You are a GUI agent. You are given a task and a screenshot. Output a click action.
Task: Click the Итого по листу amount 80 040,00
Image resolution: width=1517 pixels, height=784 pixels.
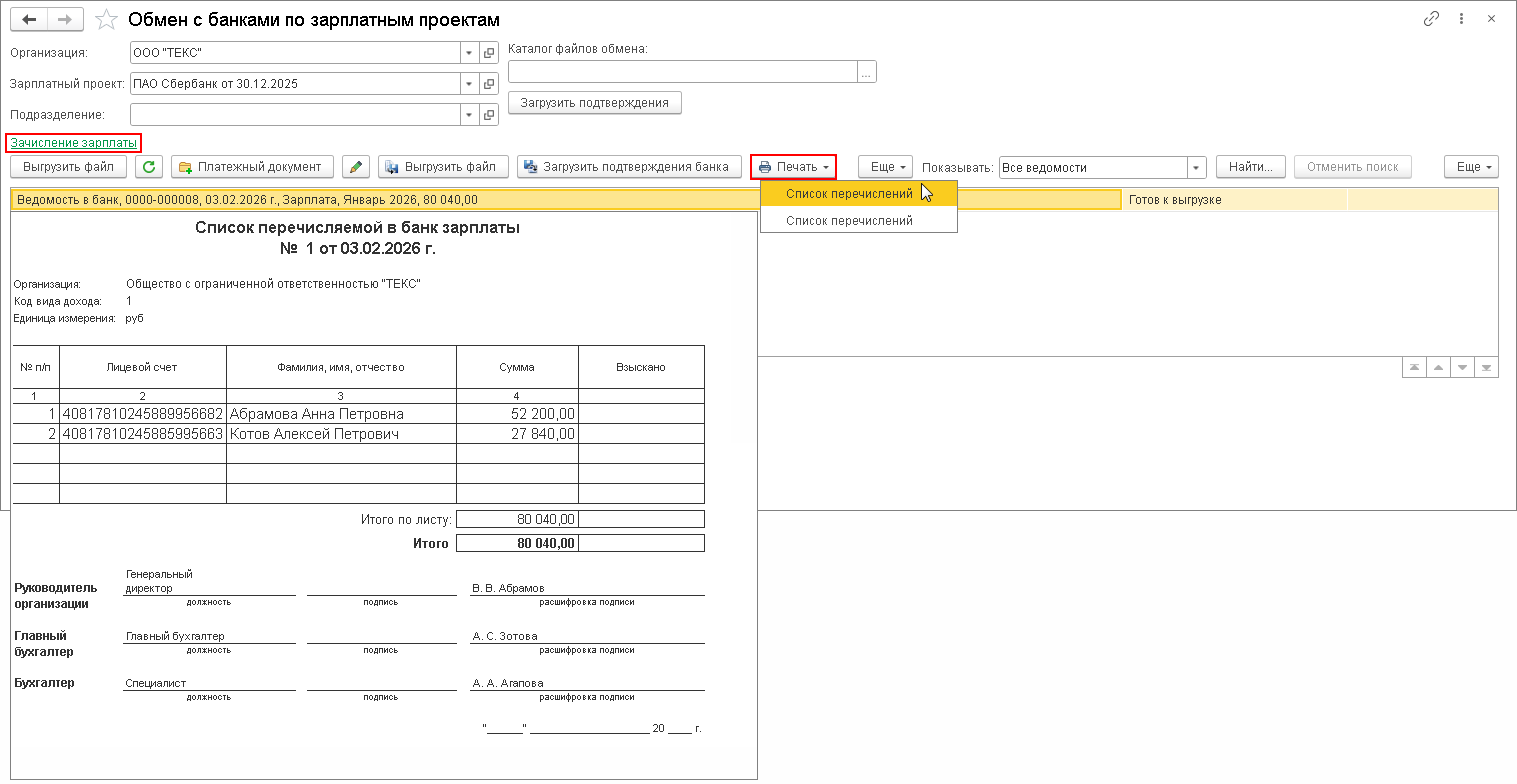[x=546, y=519]
